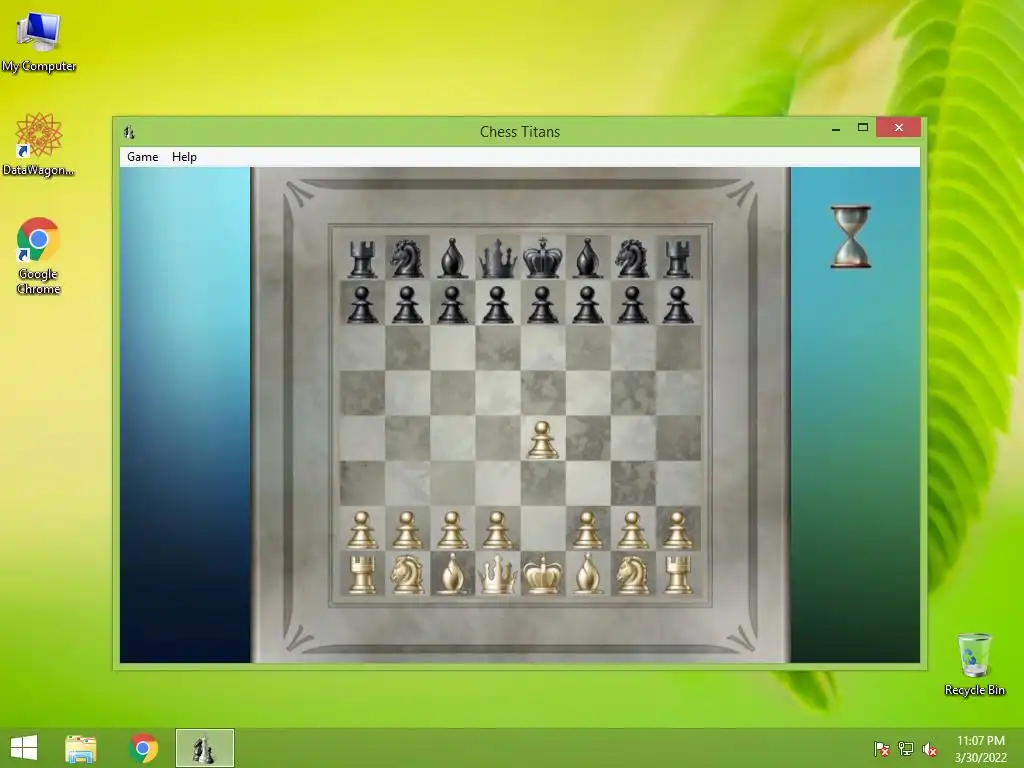Select the black rook on a8
Image resolution: width=1024 pixels, height=768 pixels.
tap(362, 259)
